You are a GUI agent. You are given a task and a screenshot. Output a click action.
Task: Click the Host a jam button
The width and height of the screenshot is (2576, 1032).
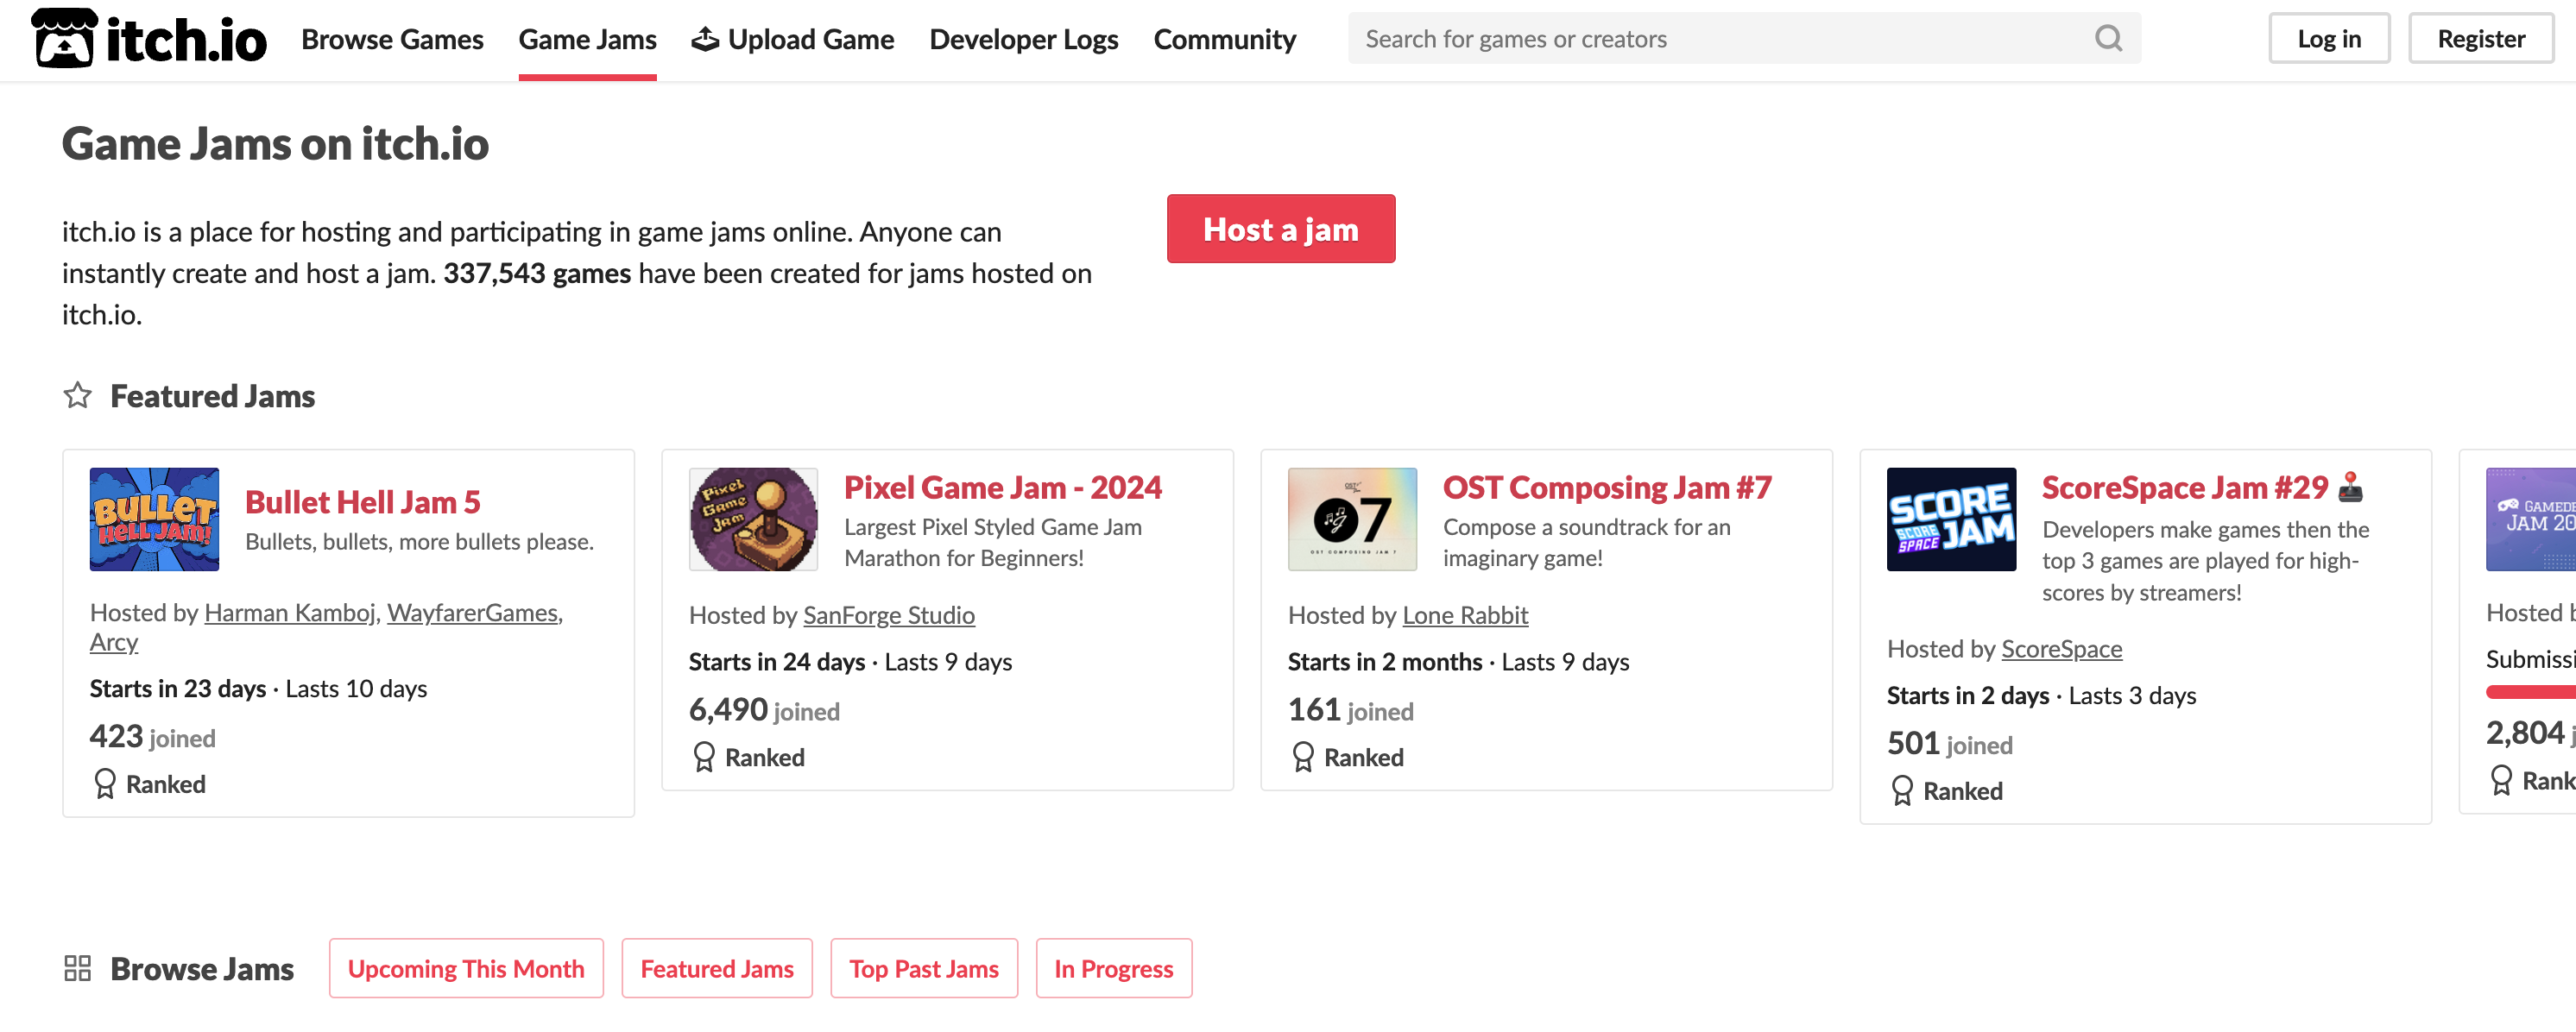[x=1281, y=229]
